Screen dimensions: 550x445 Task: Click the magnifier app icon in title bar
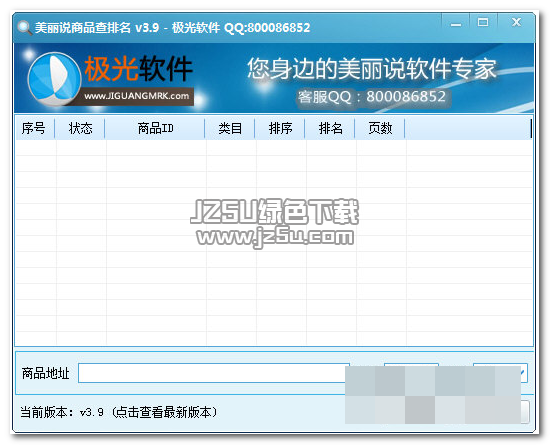(x=24, y=27)
